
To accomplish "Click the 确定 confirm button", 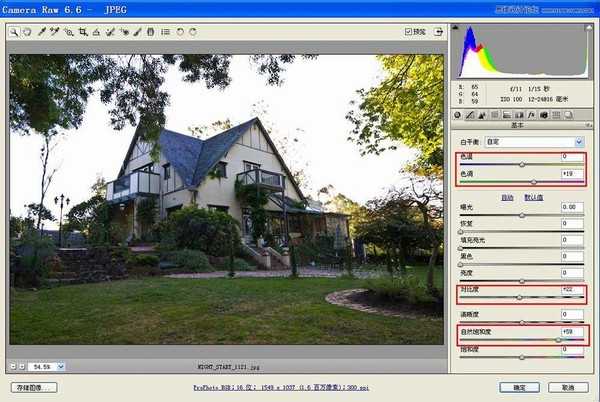I will 518,387.
